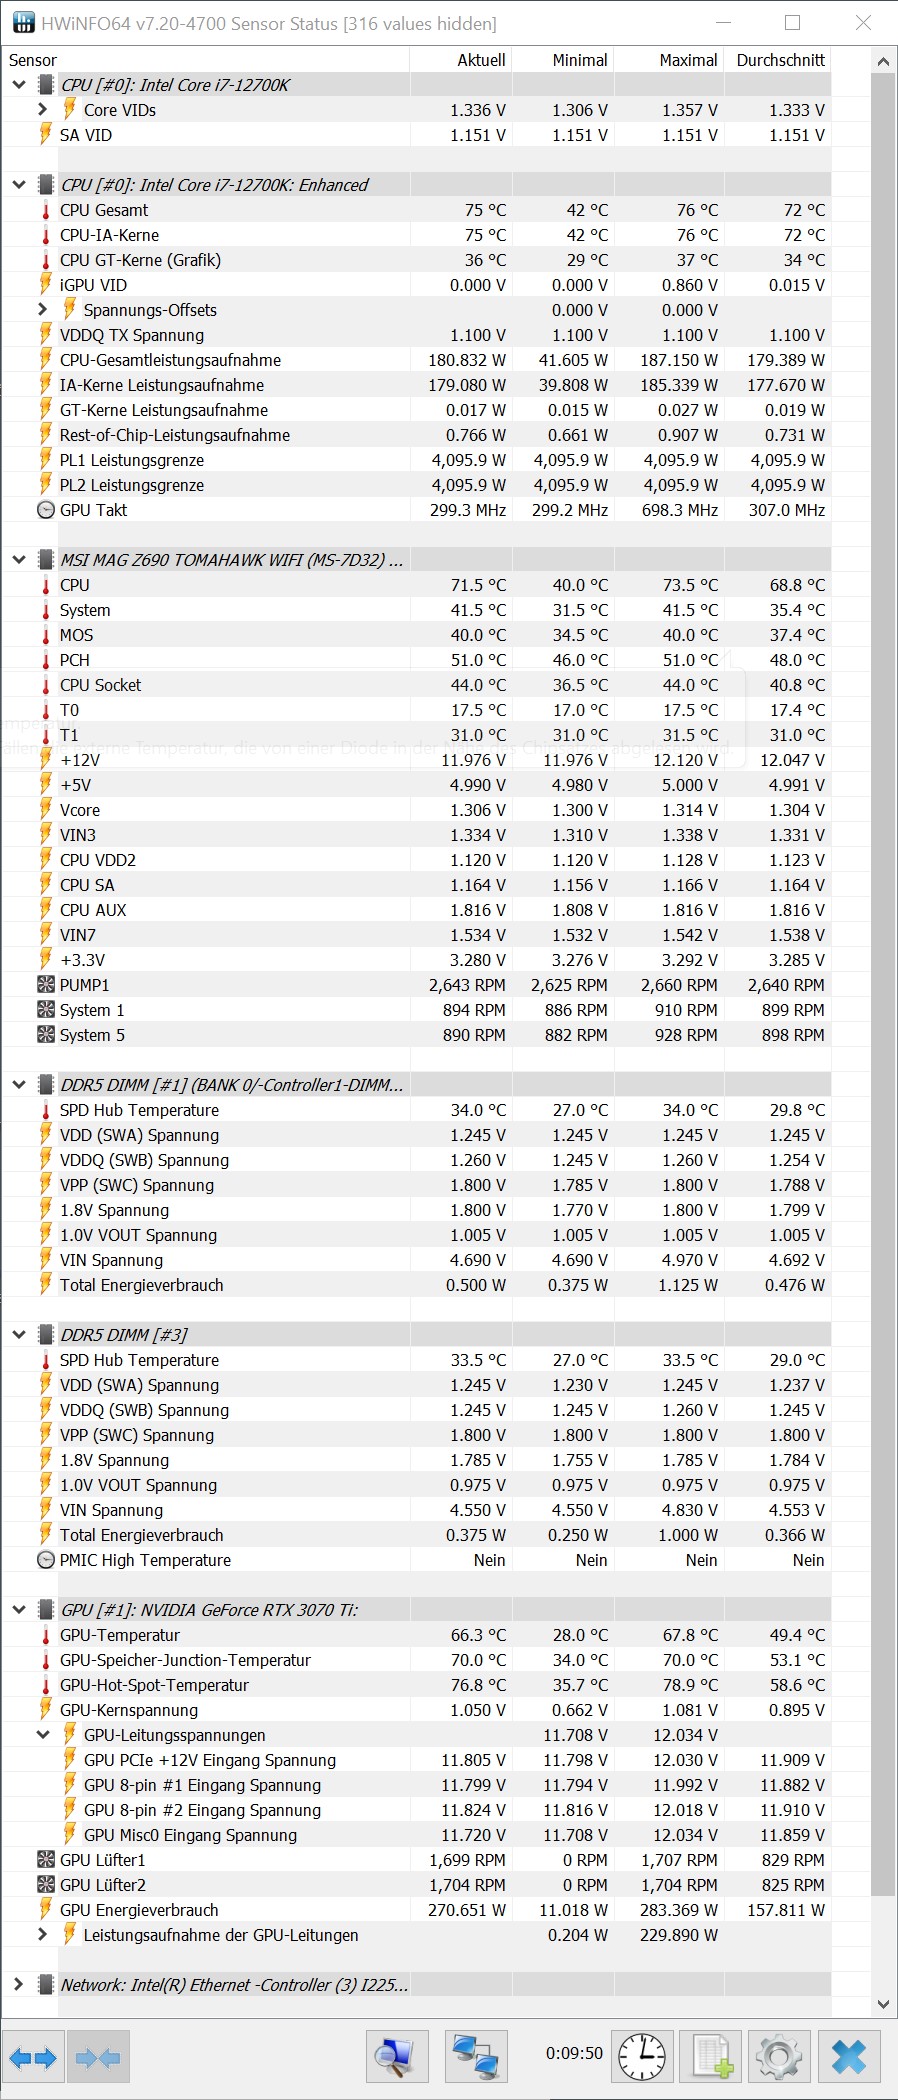Image resolution: width=898 pixels, height=2100 pixels.
Task: Expand the Spannungs-Offsets group
Action: tap(42, 310)
